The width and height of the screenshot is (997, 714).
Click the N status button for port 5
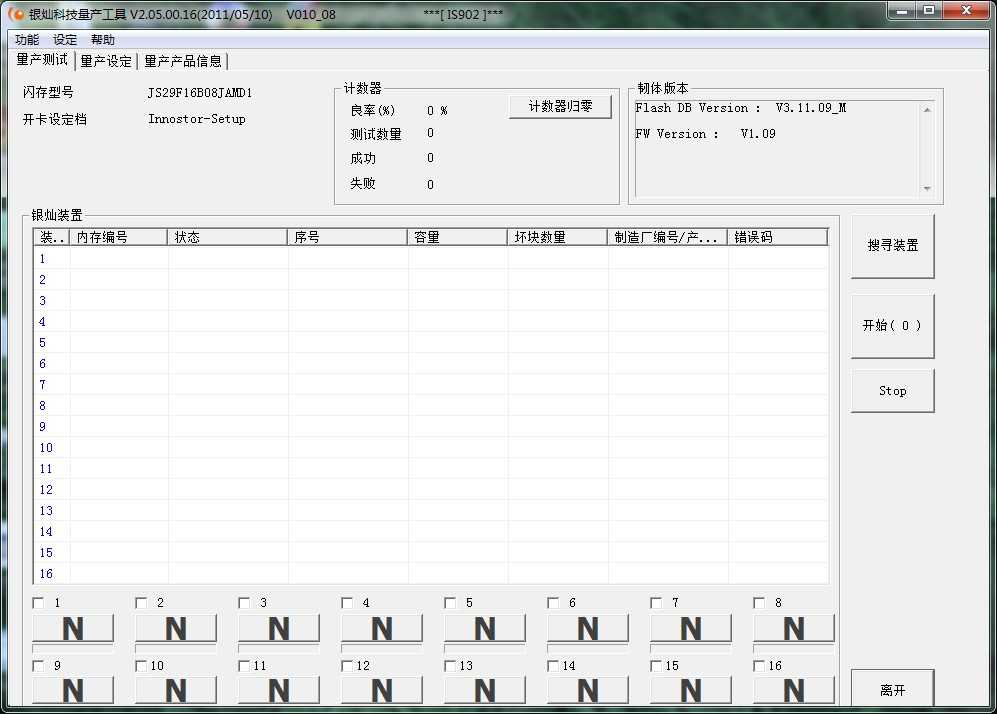point(485,628)
